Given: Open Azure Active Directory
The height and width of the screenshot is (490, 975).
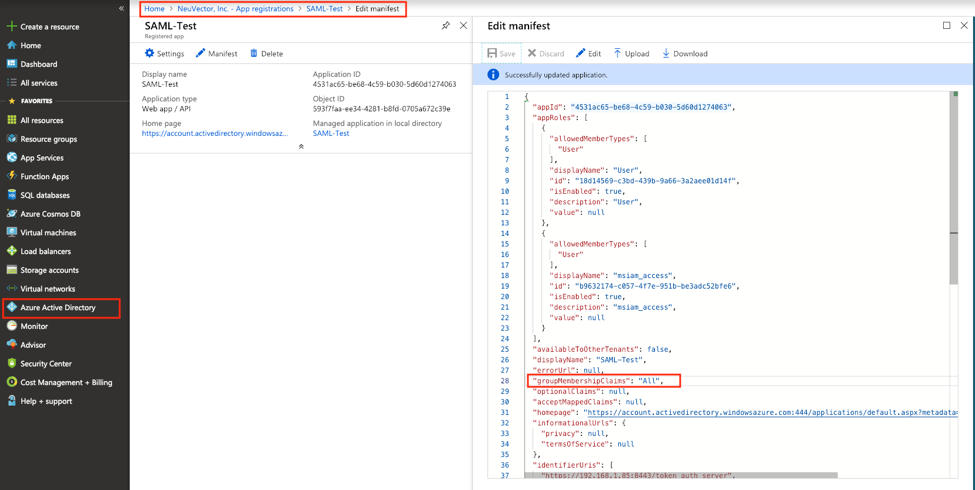Looking at the screenshot, I should click(x=58, y=307).
